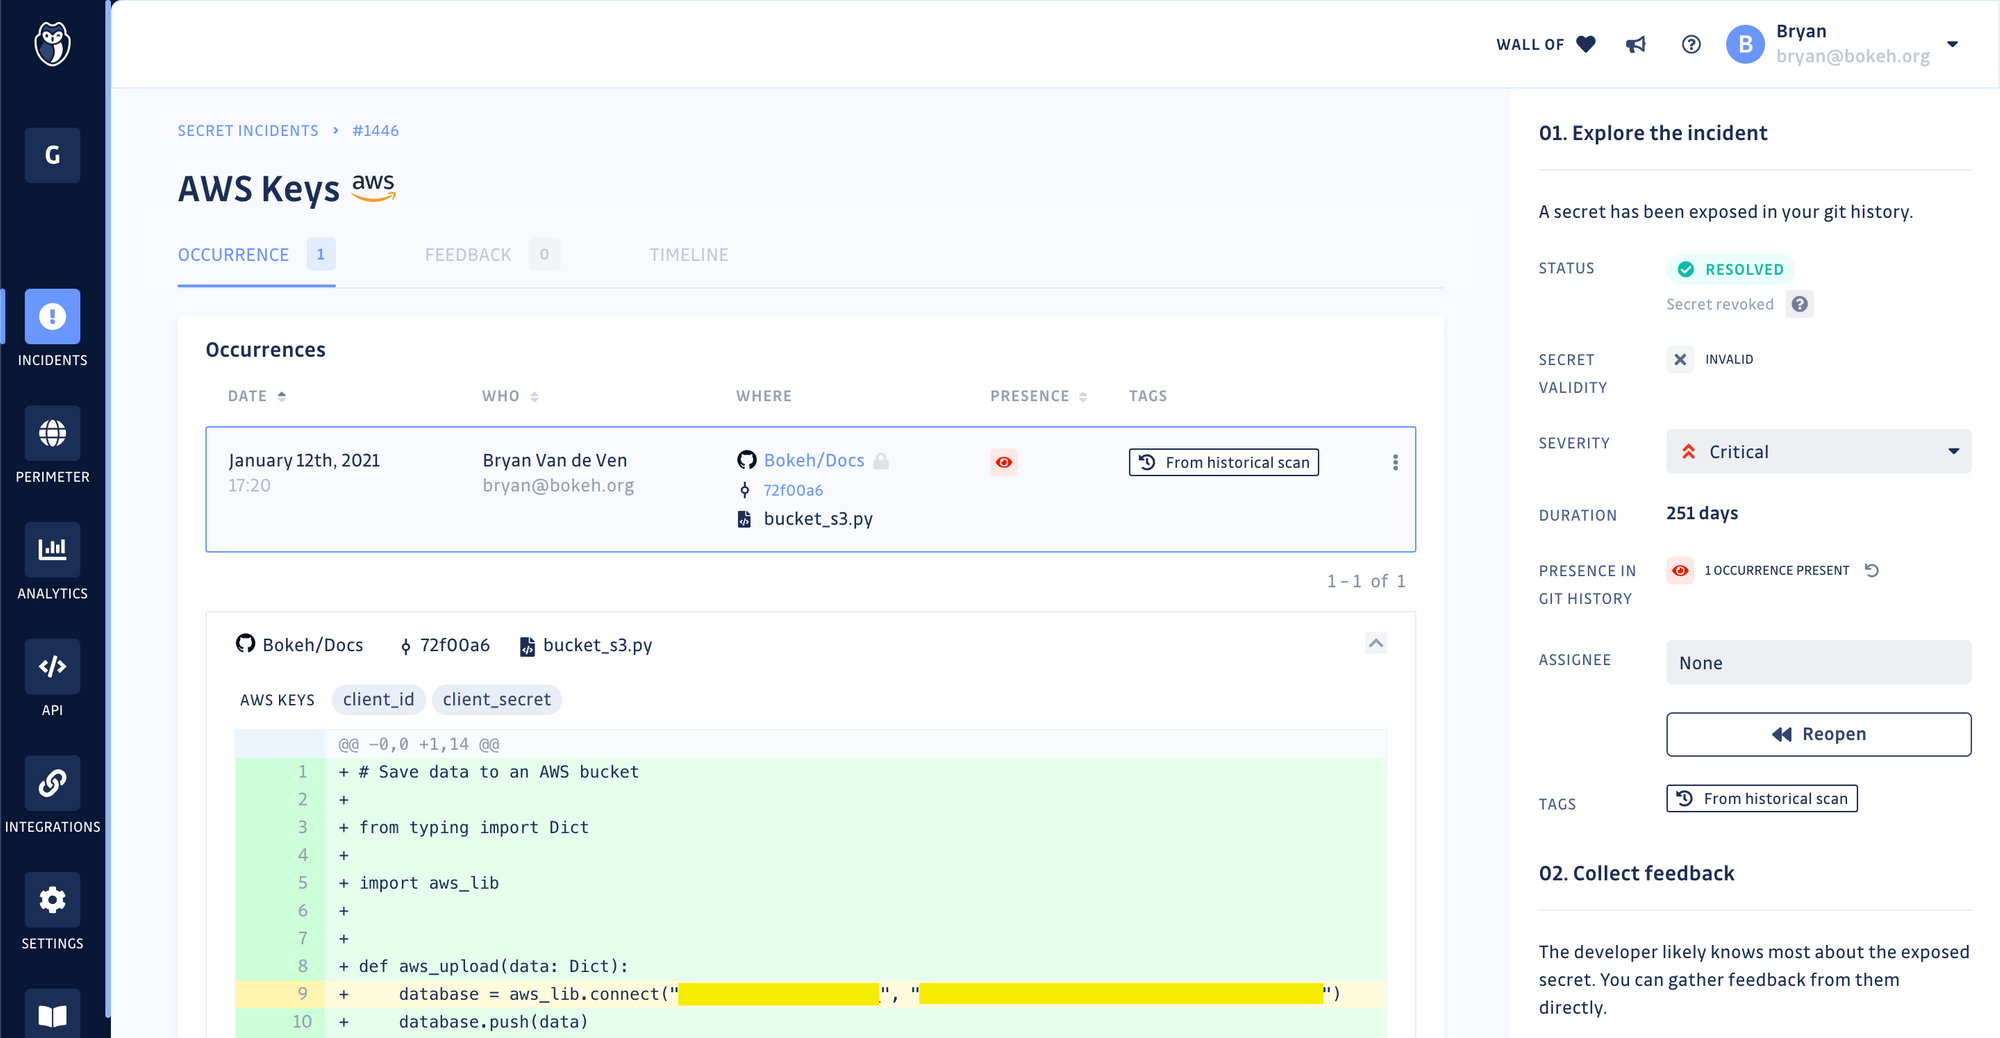Click the '02. Collect feedback' heading

point(1637,873)
